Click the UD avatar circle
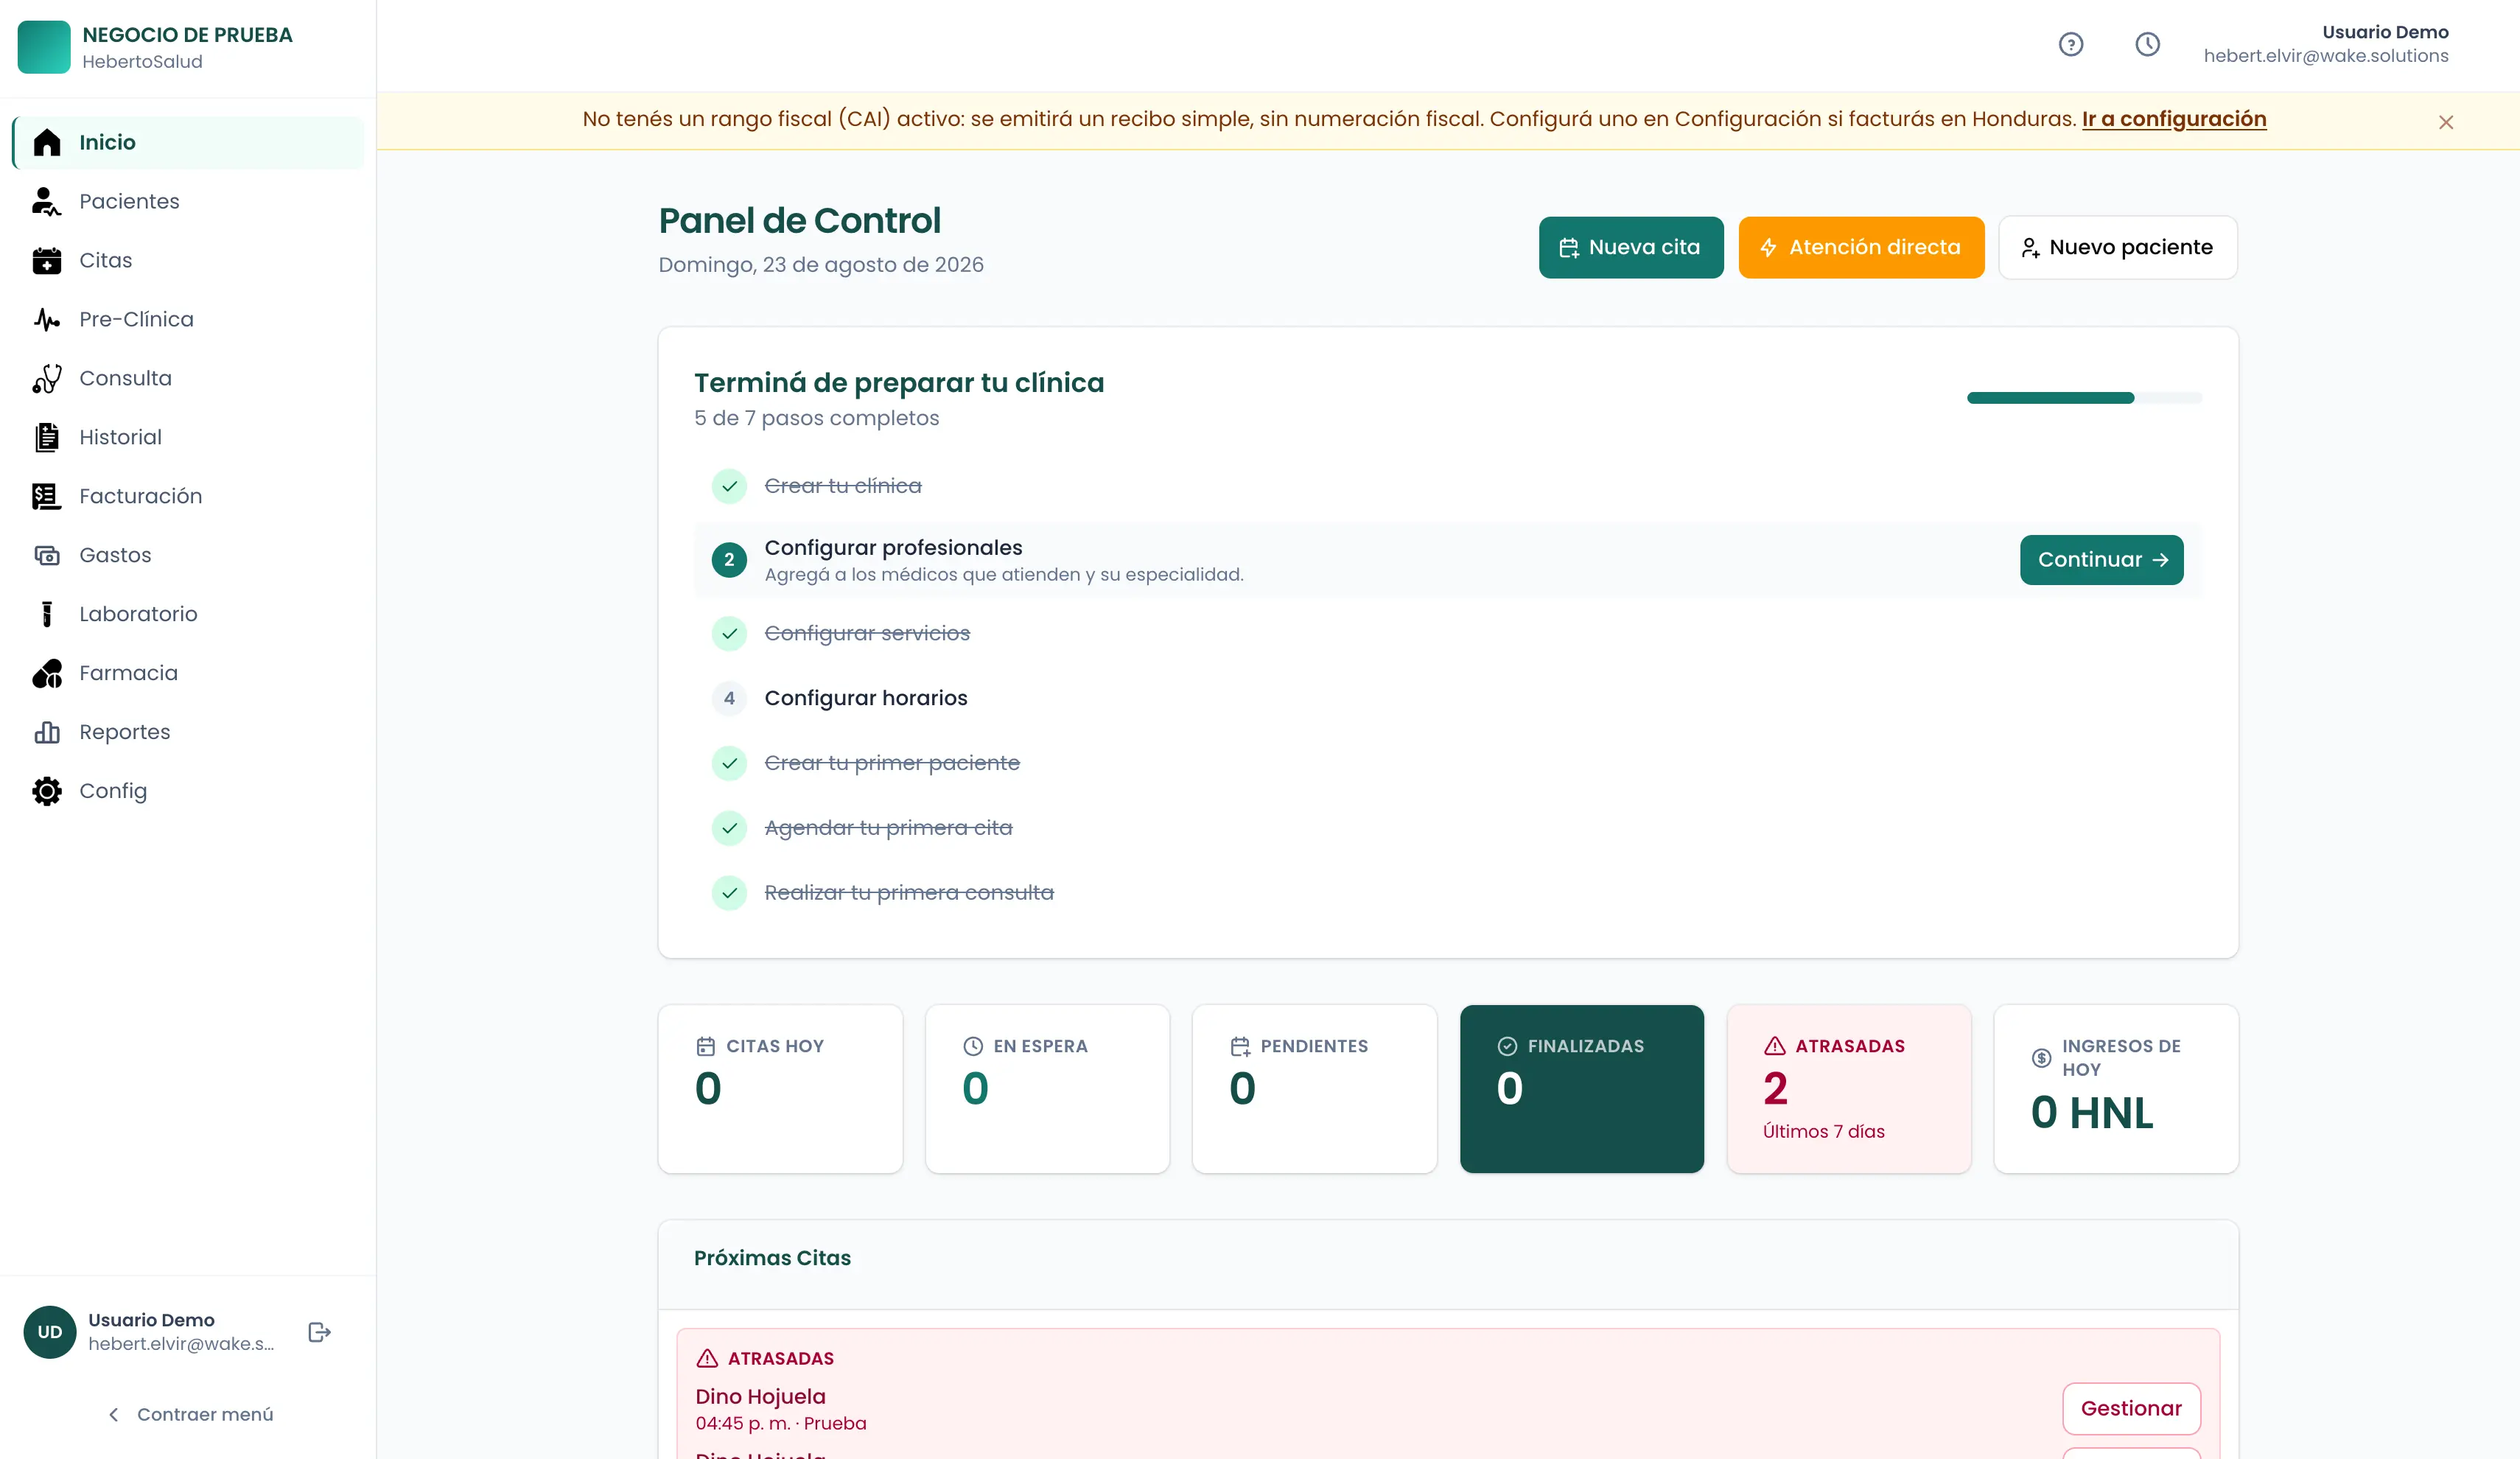 pos(50,1332)
